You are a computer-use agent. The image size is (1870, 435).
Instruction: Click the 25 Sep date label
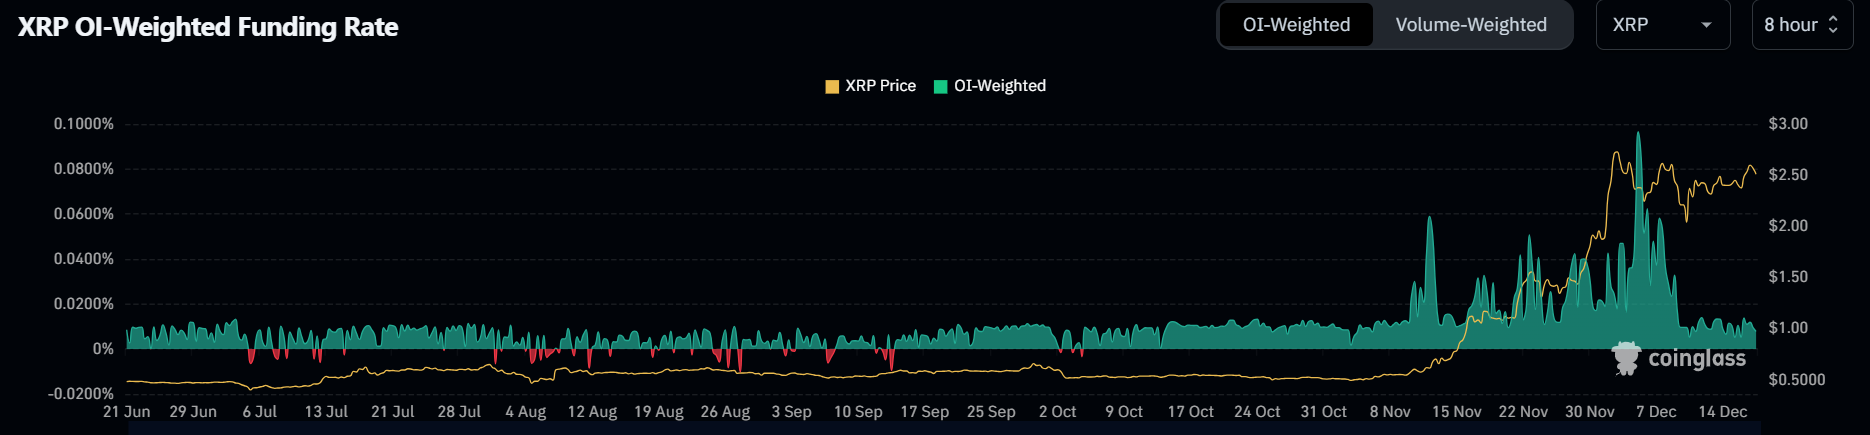[x=991, y=412]
